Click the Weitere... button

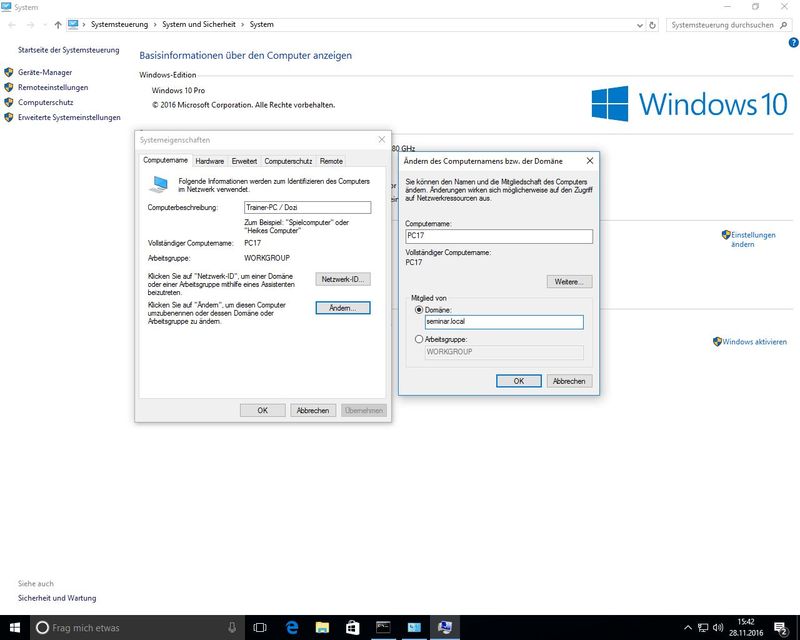pyautogui.click(x=569, y=282)
